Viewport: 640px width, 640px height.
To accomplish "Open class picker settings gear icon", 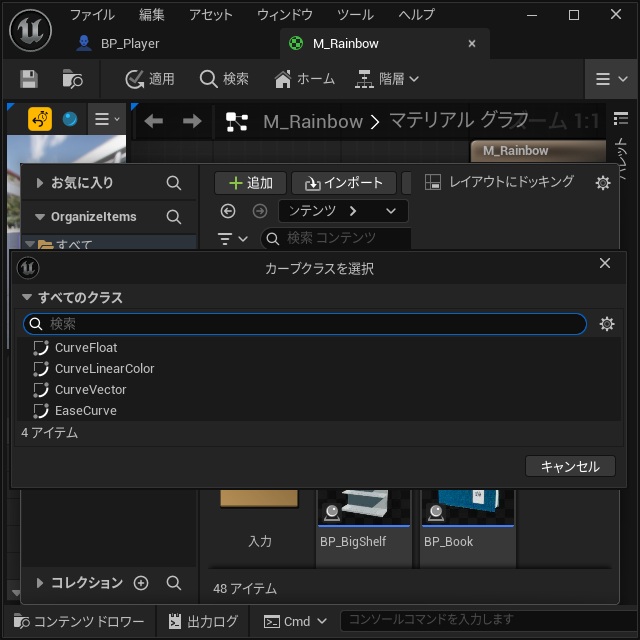I will pyautogui.click(x=607, y=324).
